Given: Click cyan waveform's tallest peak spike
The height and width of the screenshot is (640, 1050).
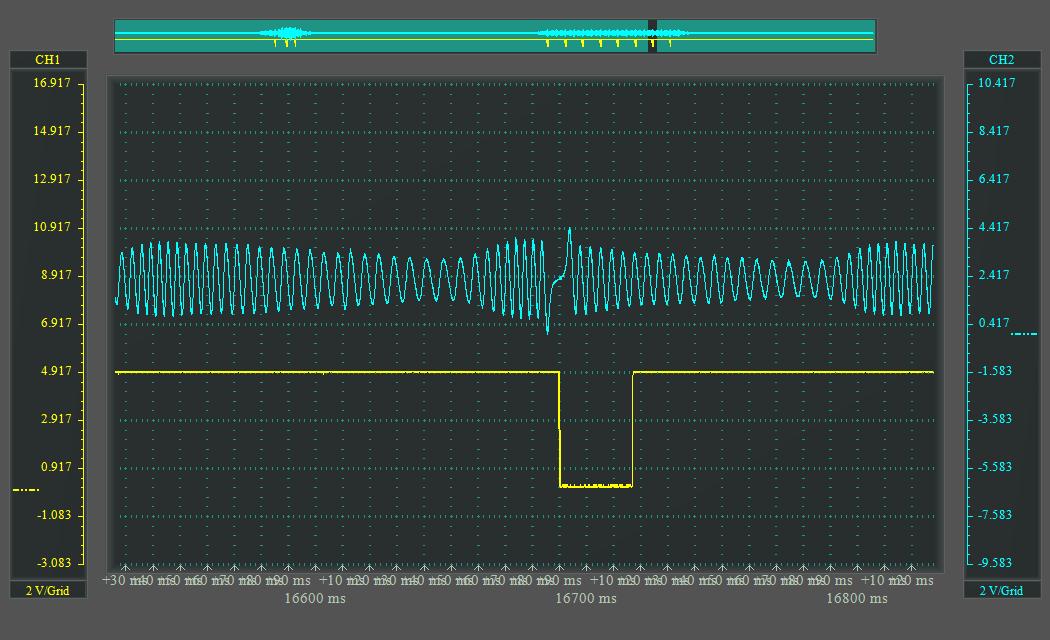Looking at the screenshot, I should coord(570,230).
